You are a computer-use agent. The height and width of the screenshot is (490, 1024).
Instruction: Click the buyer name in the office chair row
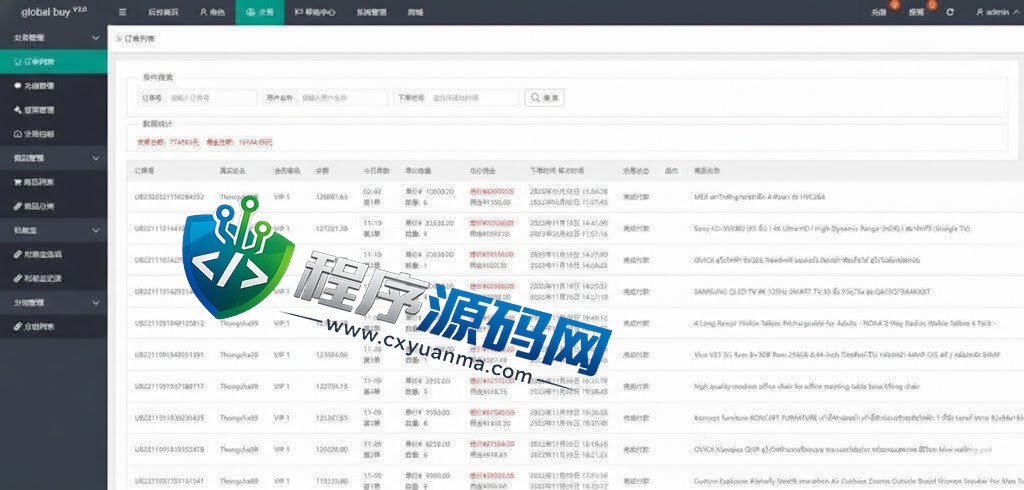239,386
